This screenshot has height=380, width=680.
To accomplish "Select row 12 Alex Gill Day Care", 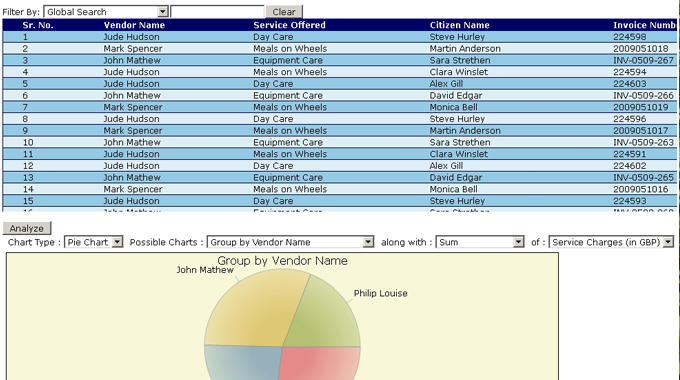I will tap(340, 166).
